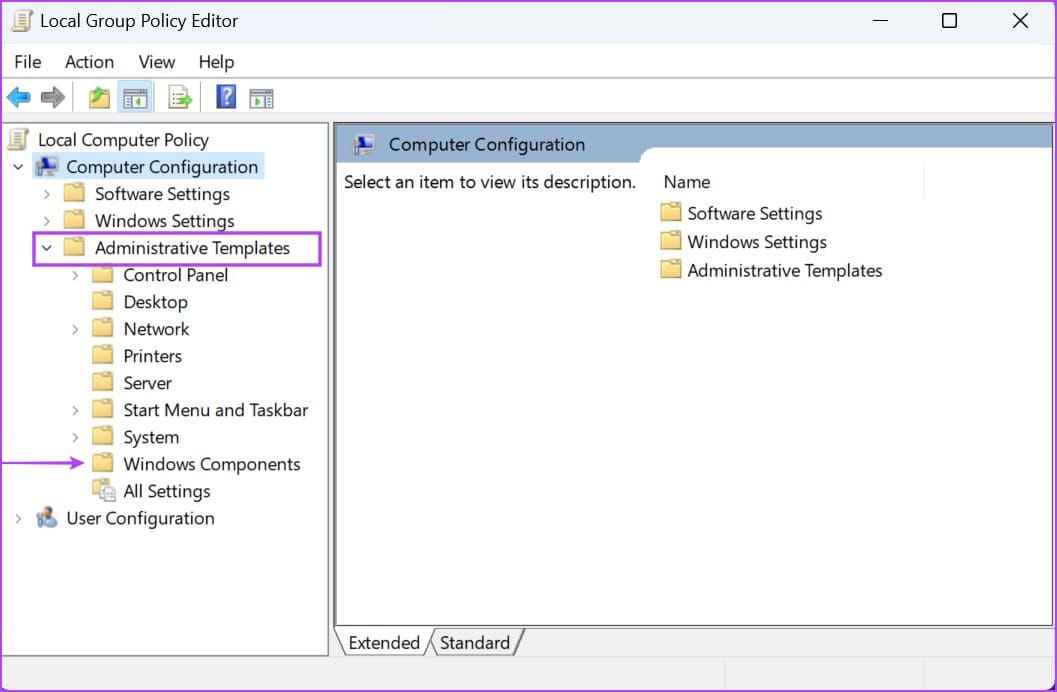1057x692 pixels.
Task: Click the Server folder icon
Action: point(102,382)
